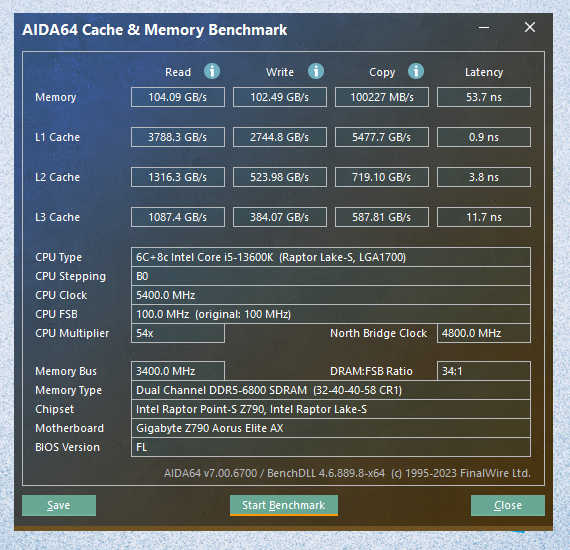
Task: Click the Copy info icon
Action: [416, 71]
